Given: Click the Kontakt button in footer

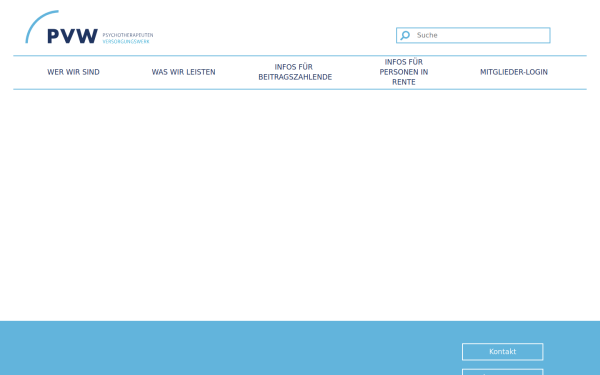Looking at the screenshot, I should click(x=502, y=352).
